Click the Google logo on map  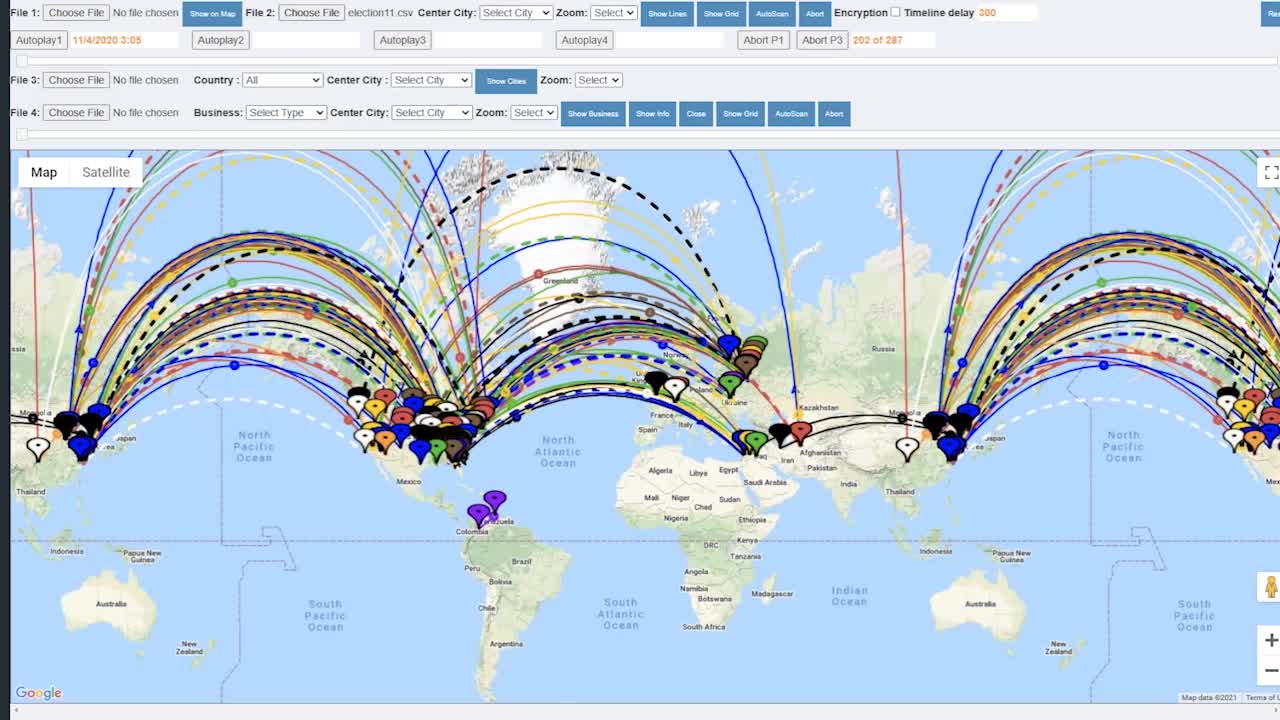click(38, 693)
